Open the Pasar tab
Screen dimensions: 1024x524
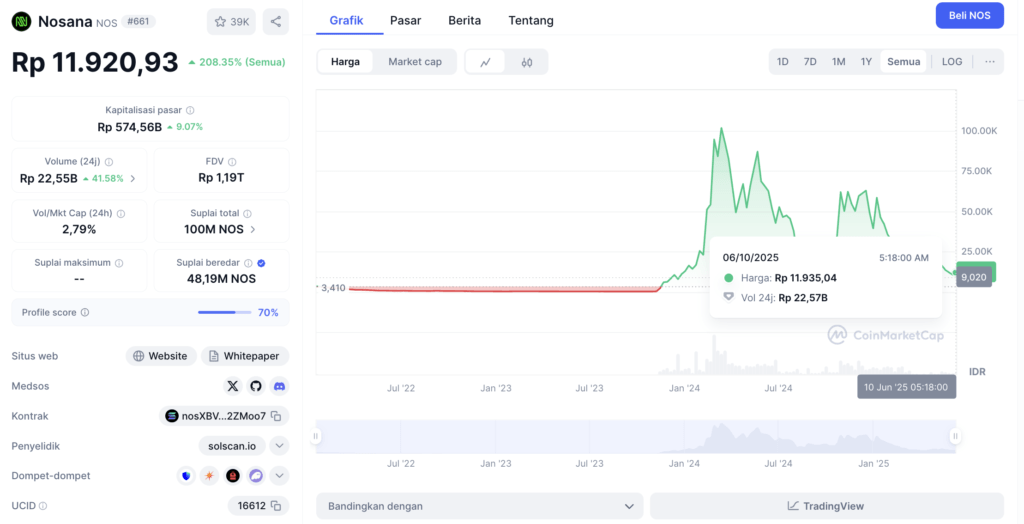click(406, 20)
